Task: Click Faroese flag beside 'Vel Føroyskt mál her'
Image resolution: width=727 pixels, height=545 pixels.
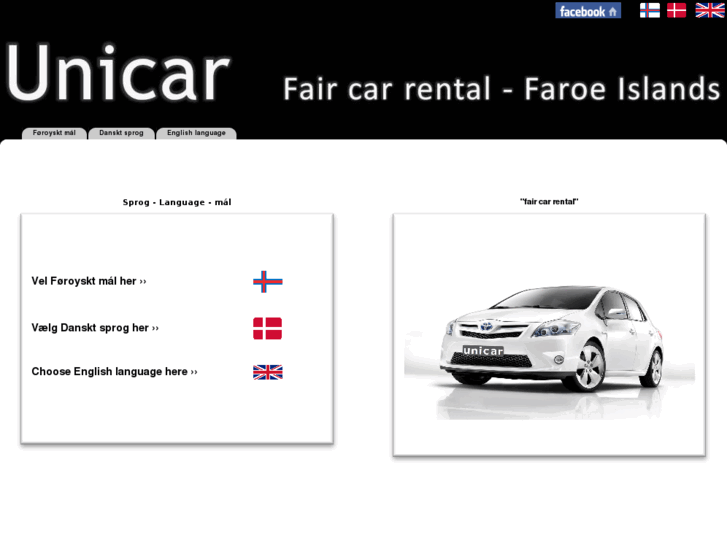Action: 268,282
